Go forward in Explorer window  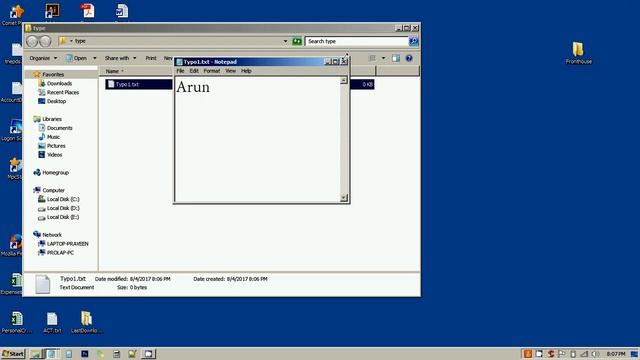coord(45,41)
